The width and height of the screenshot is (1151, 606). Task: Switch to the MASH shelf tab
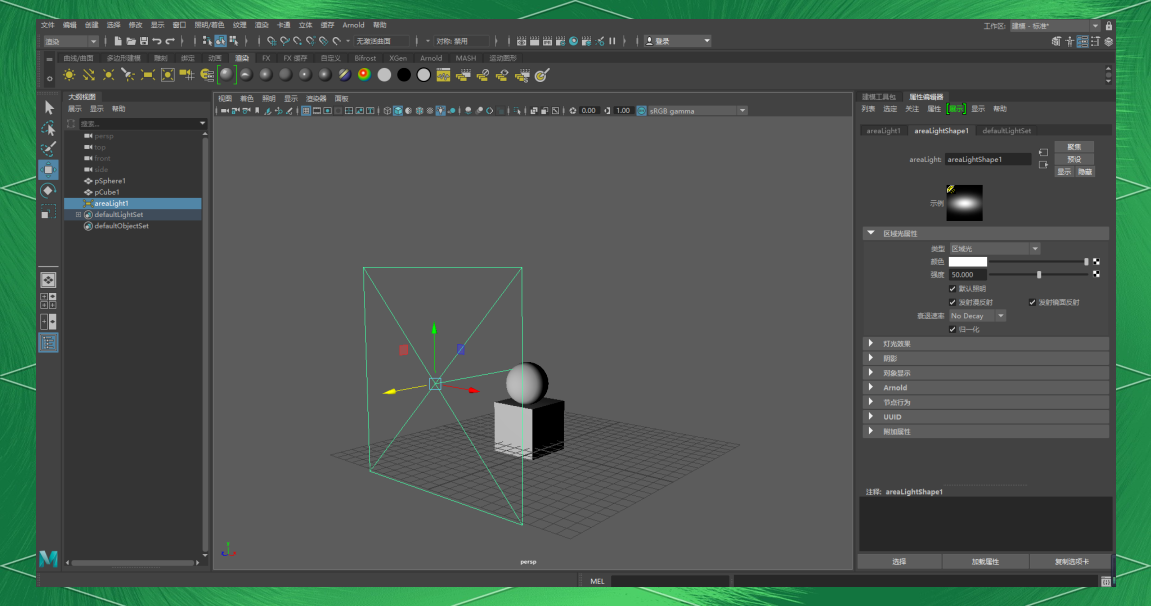click(x=465, y=58)
